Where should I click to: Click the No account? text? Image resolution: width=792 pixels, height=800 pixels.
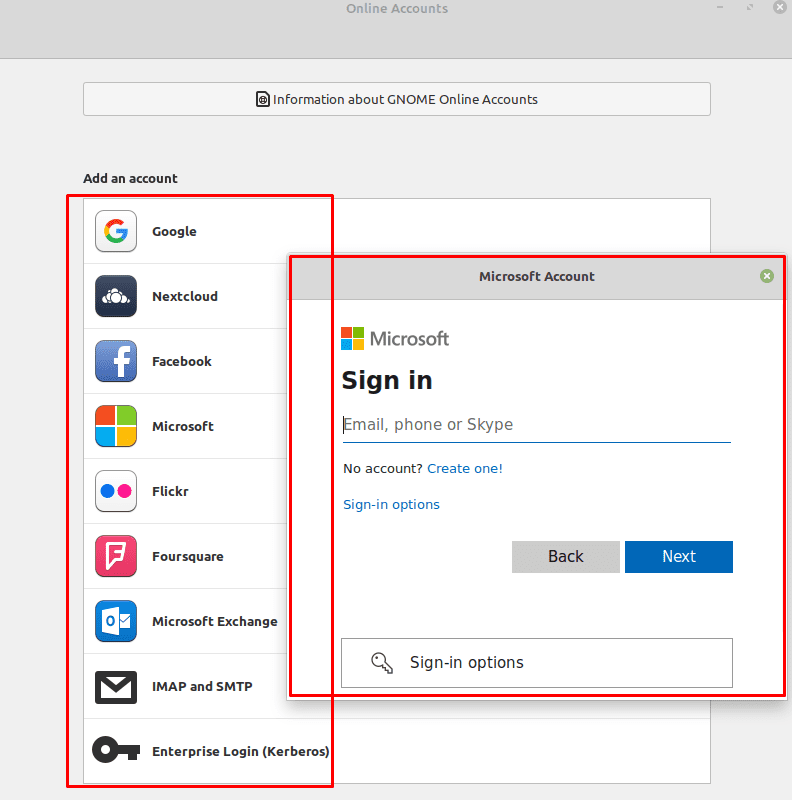point(383,468)
